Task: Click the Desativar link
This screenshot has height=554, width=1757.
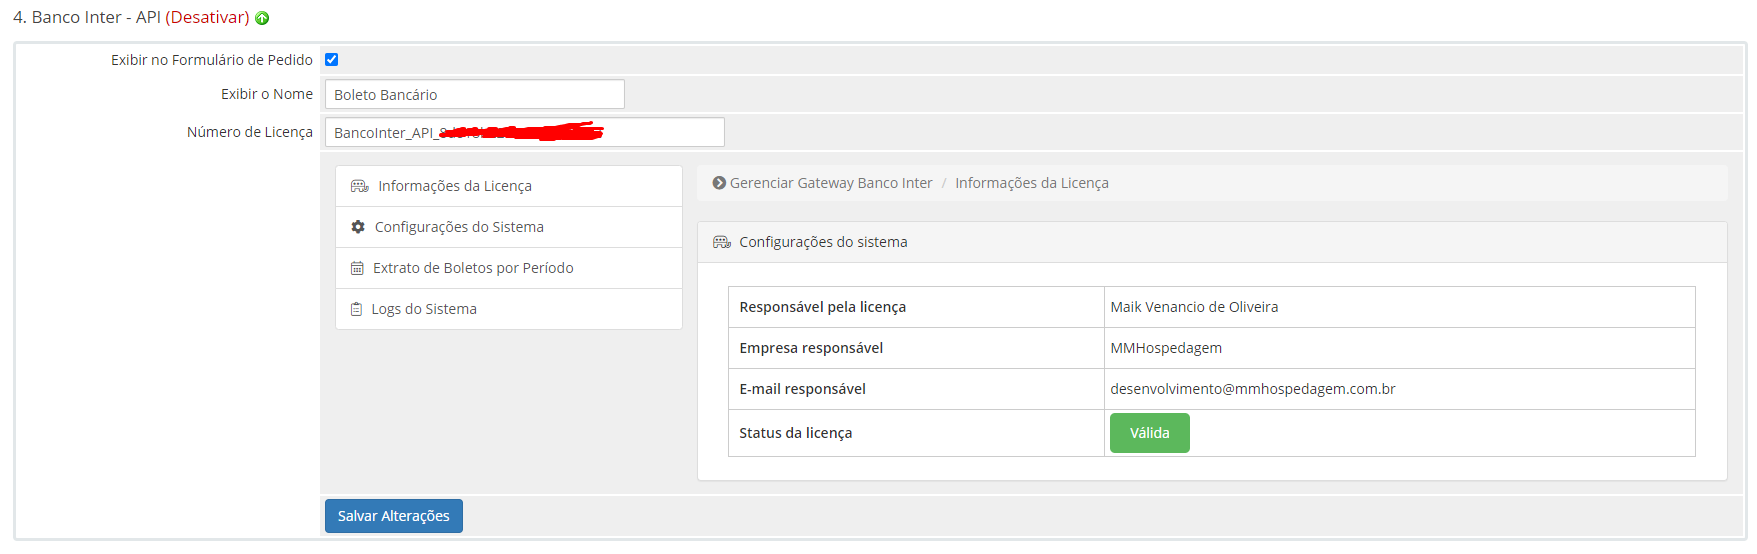Action: 207,17
